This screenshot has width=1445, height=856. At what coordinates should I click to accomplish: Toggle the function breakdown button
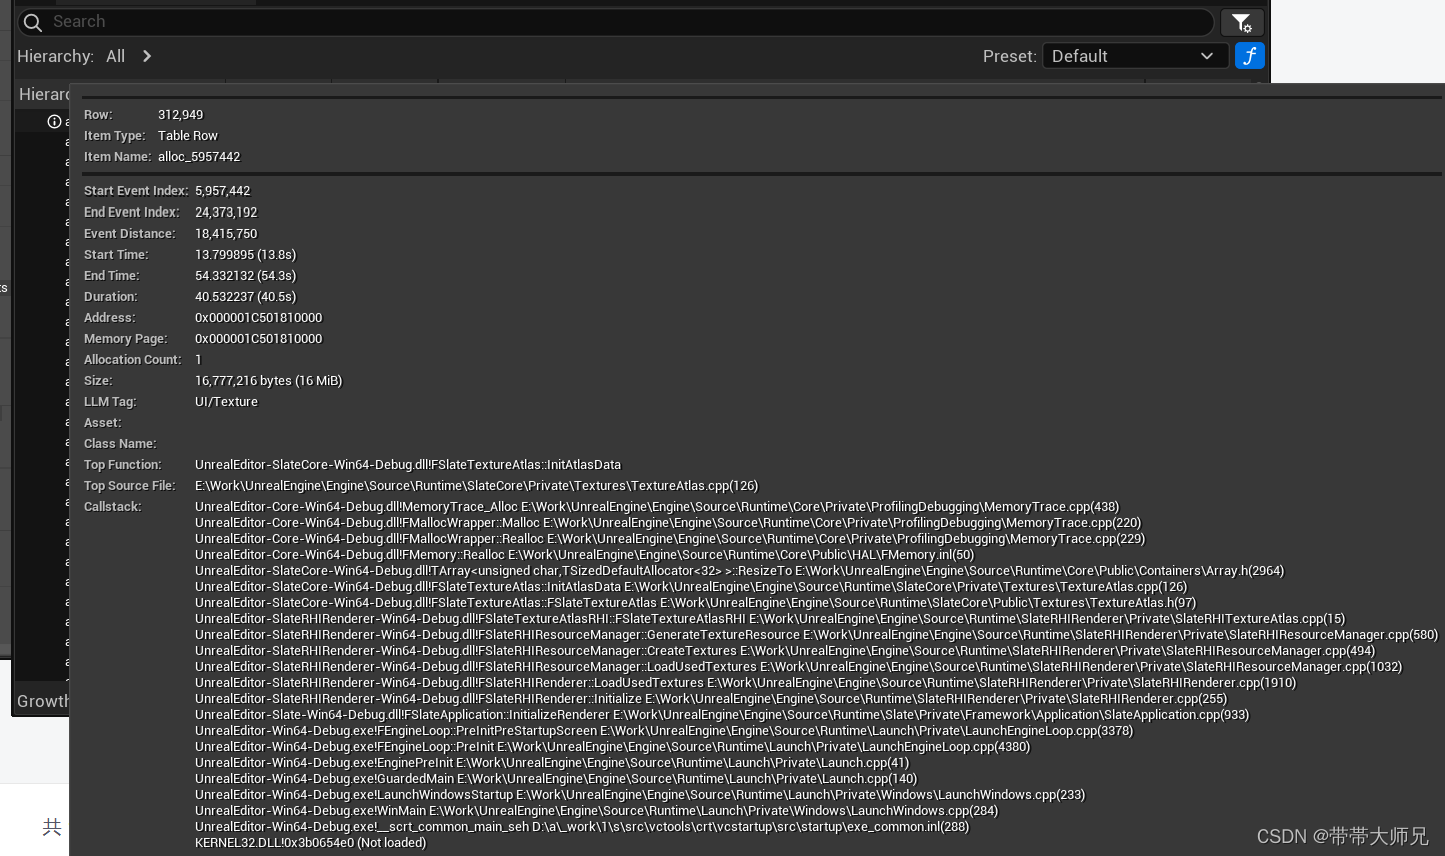1249,56
